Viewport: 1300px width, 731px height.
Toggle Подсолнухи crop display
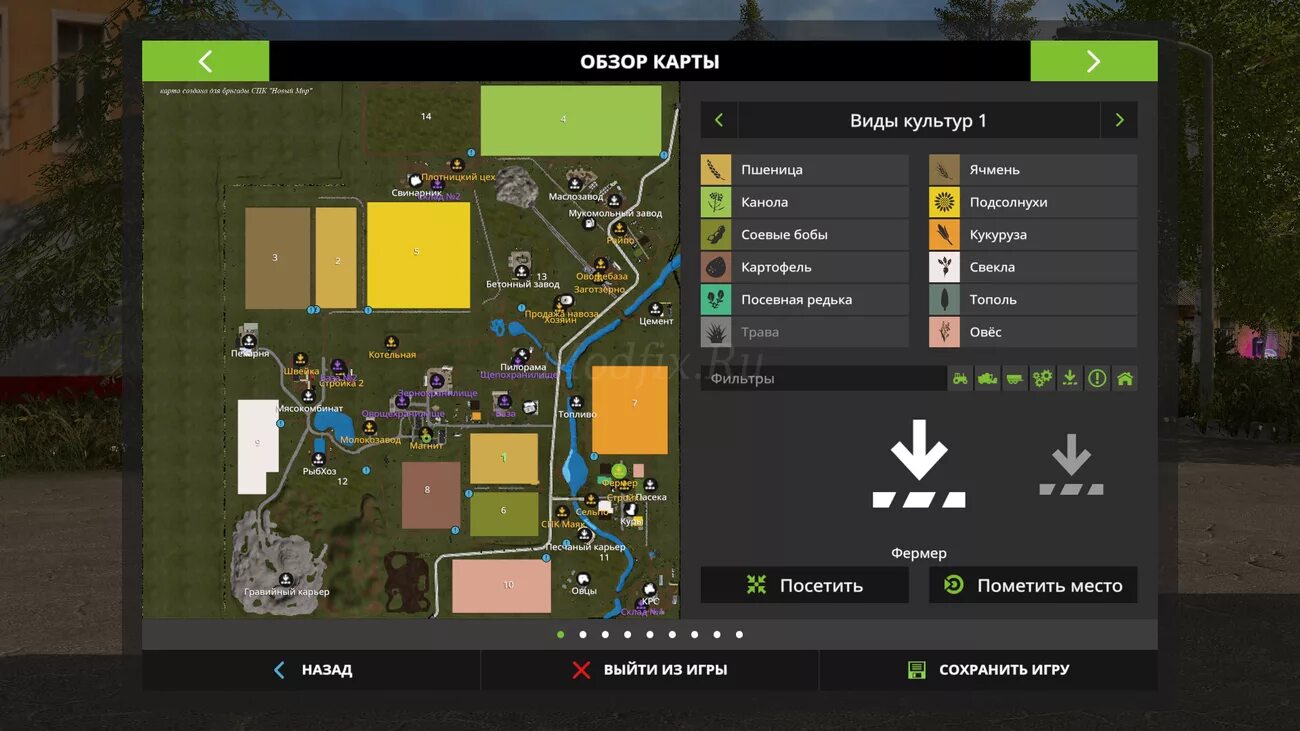coord(1033,202)
